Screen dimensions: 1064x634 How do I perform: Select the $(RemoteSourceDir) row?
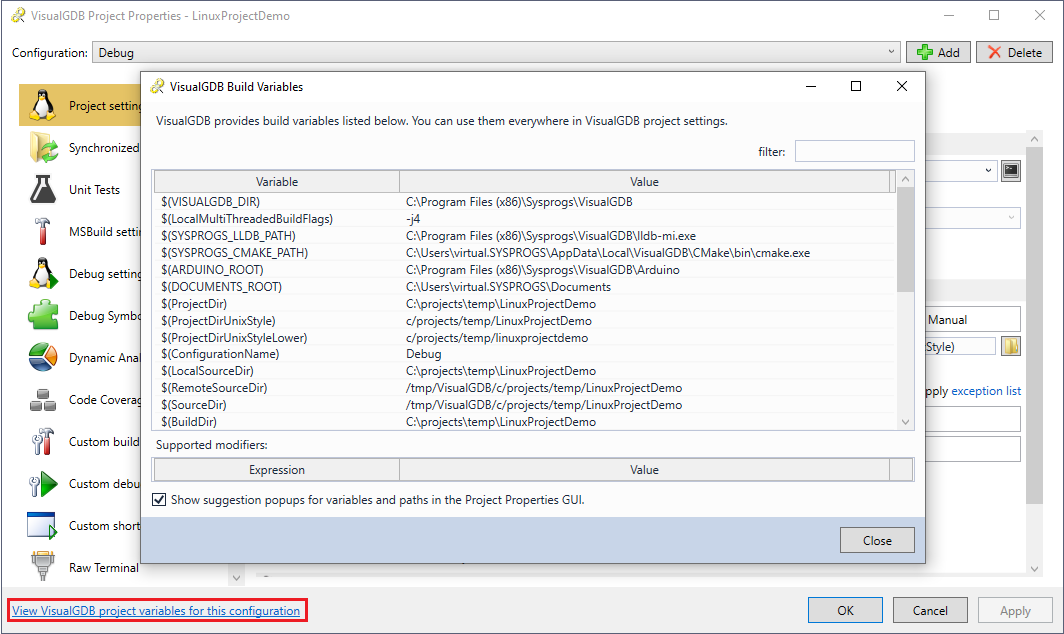point(525,388)
